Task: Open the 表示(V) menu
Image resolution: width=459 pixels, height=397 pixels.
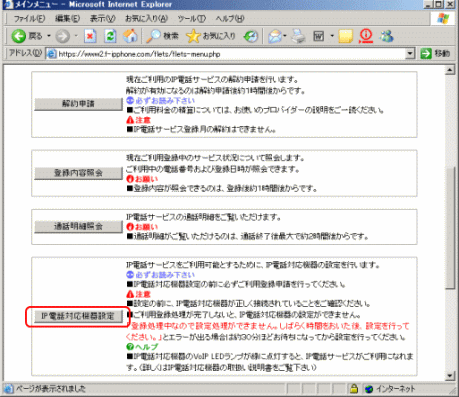Action: click(102, 19)
